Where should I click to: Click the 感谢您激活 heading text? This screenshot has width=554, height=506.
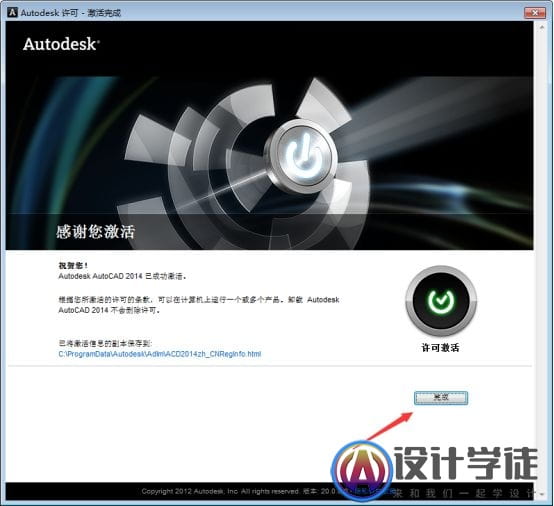pos(95,232)
